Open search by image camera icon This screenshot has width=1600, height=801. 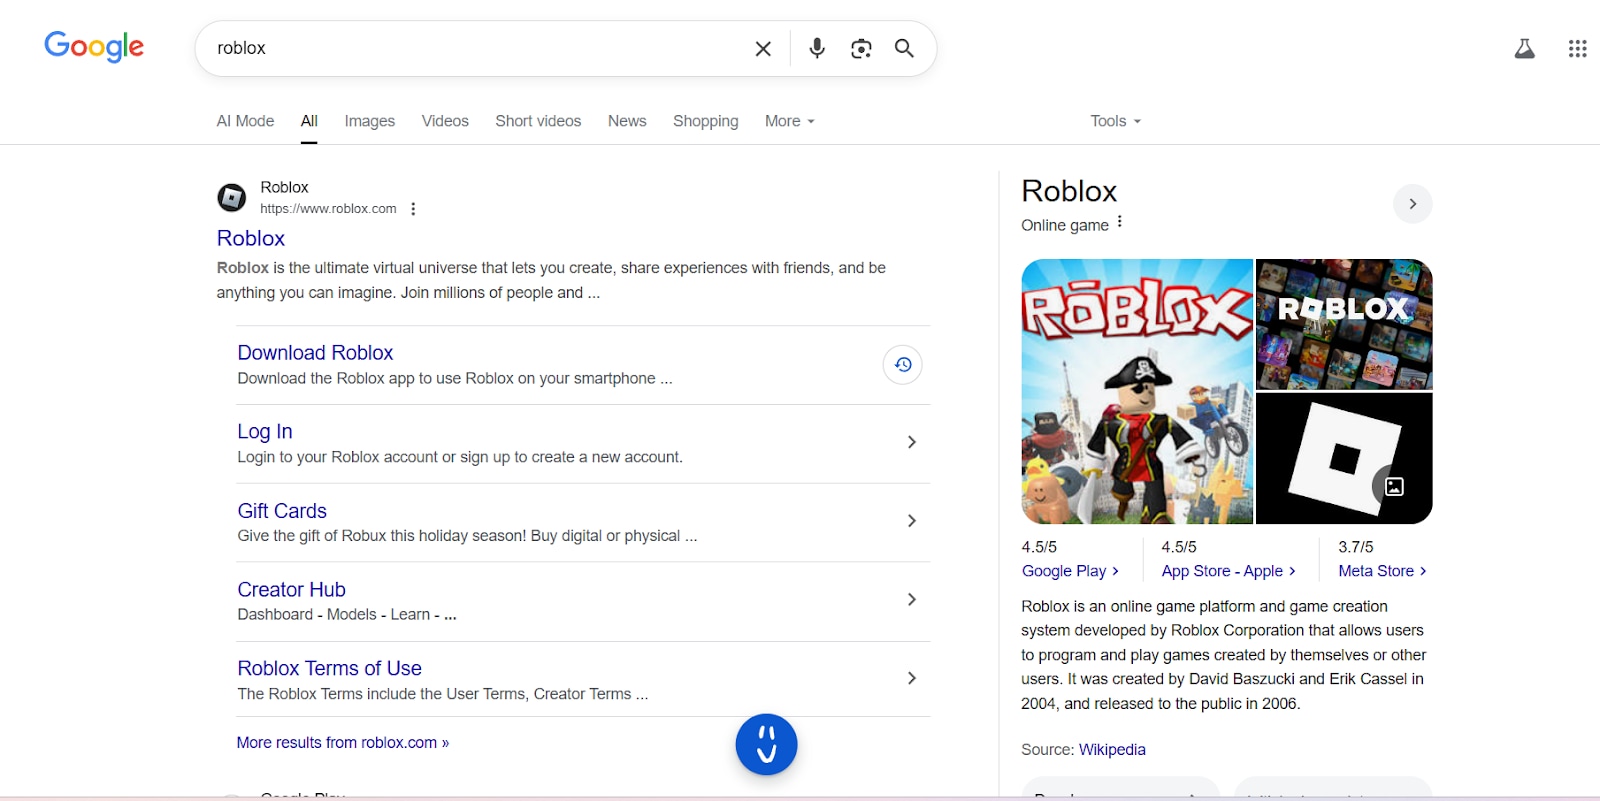861,48
